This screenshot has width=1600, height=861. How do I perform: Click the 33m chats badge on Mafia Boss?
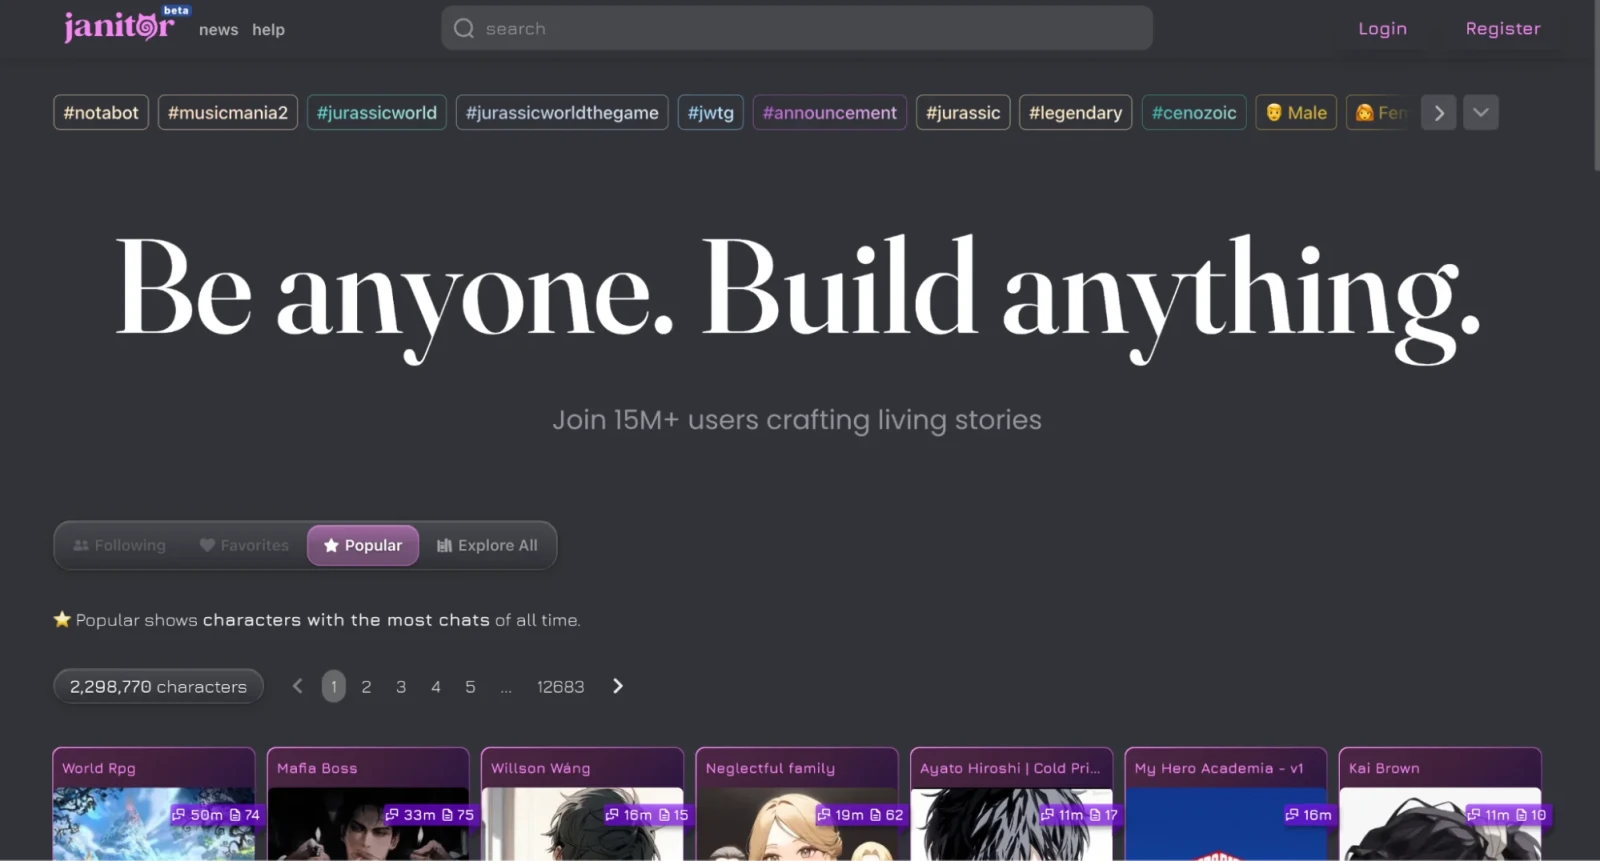tap(411, 815)
